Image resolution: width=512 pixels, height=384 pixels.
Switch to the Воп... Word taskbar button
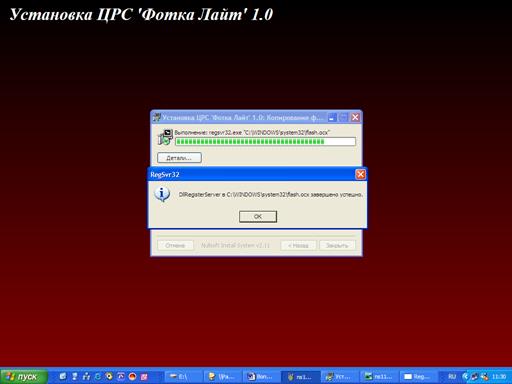[x=261, y=377]
